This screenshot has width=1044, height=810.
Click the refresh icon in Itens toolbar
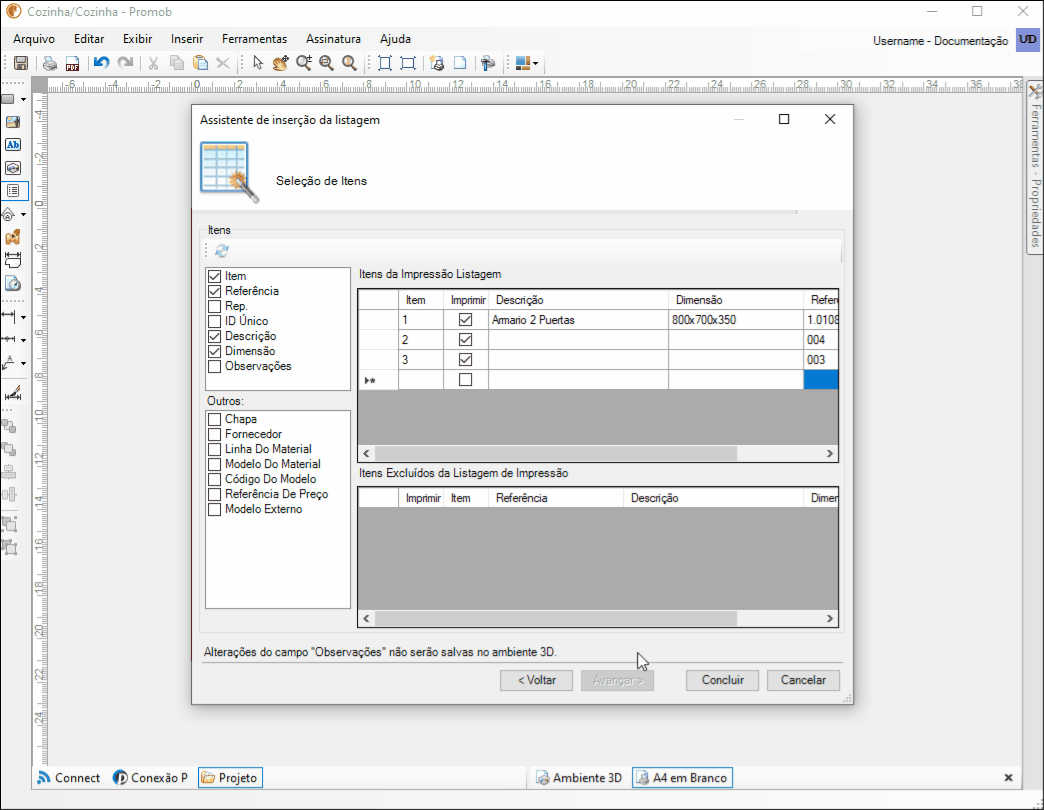[x=222, y=251]
